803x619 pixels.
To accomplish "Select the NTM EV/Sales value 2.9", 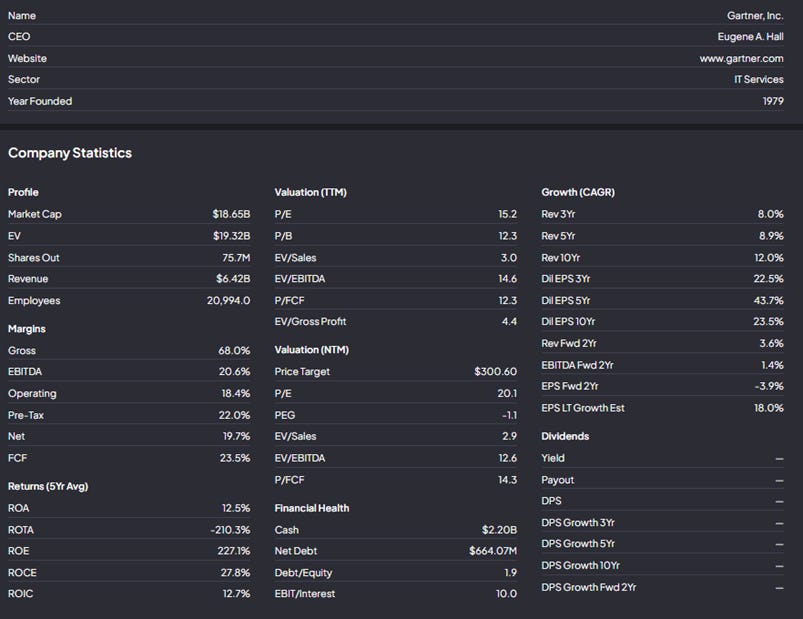I will [x=510, y=436].
